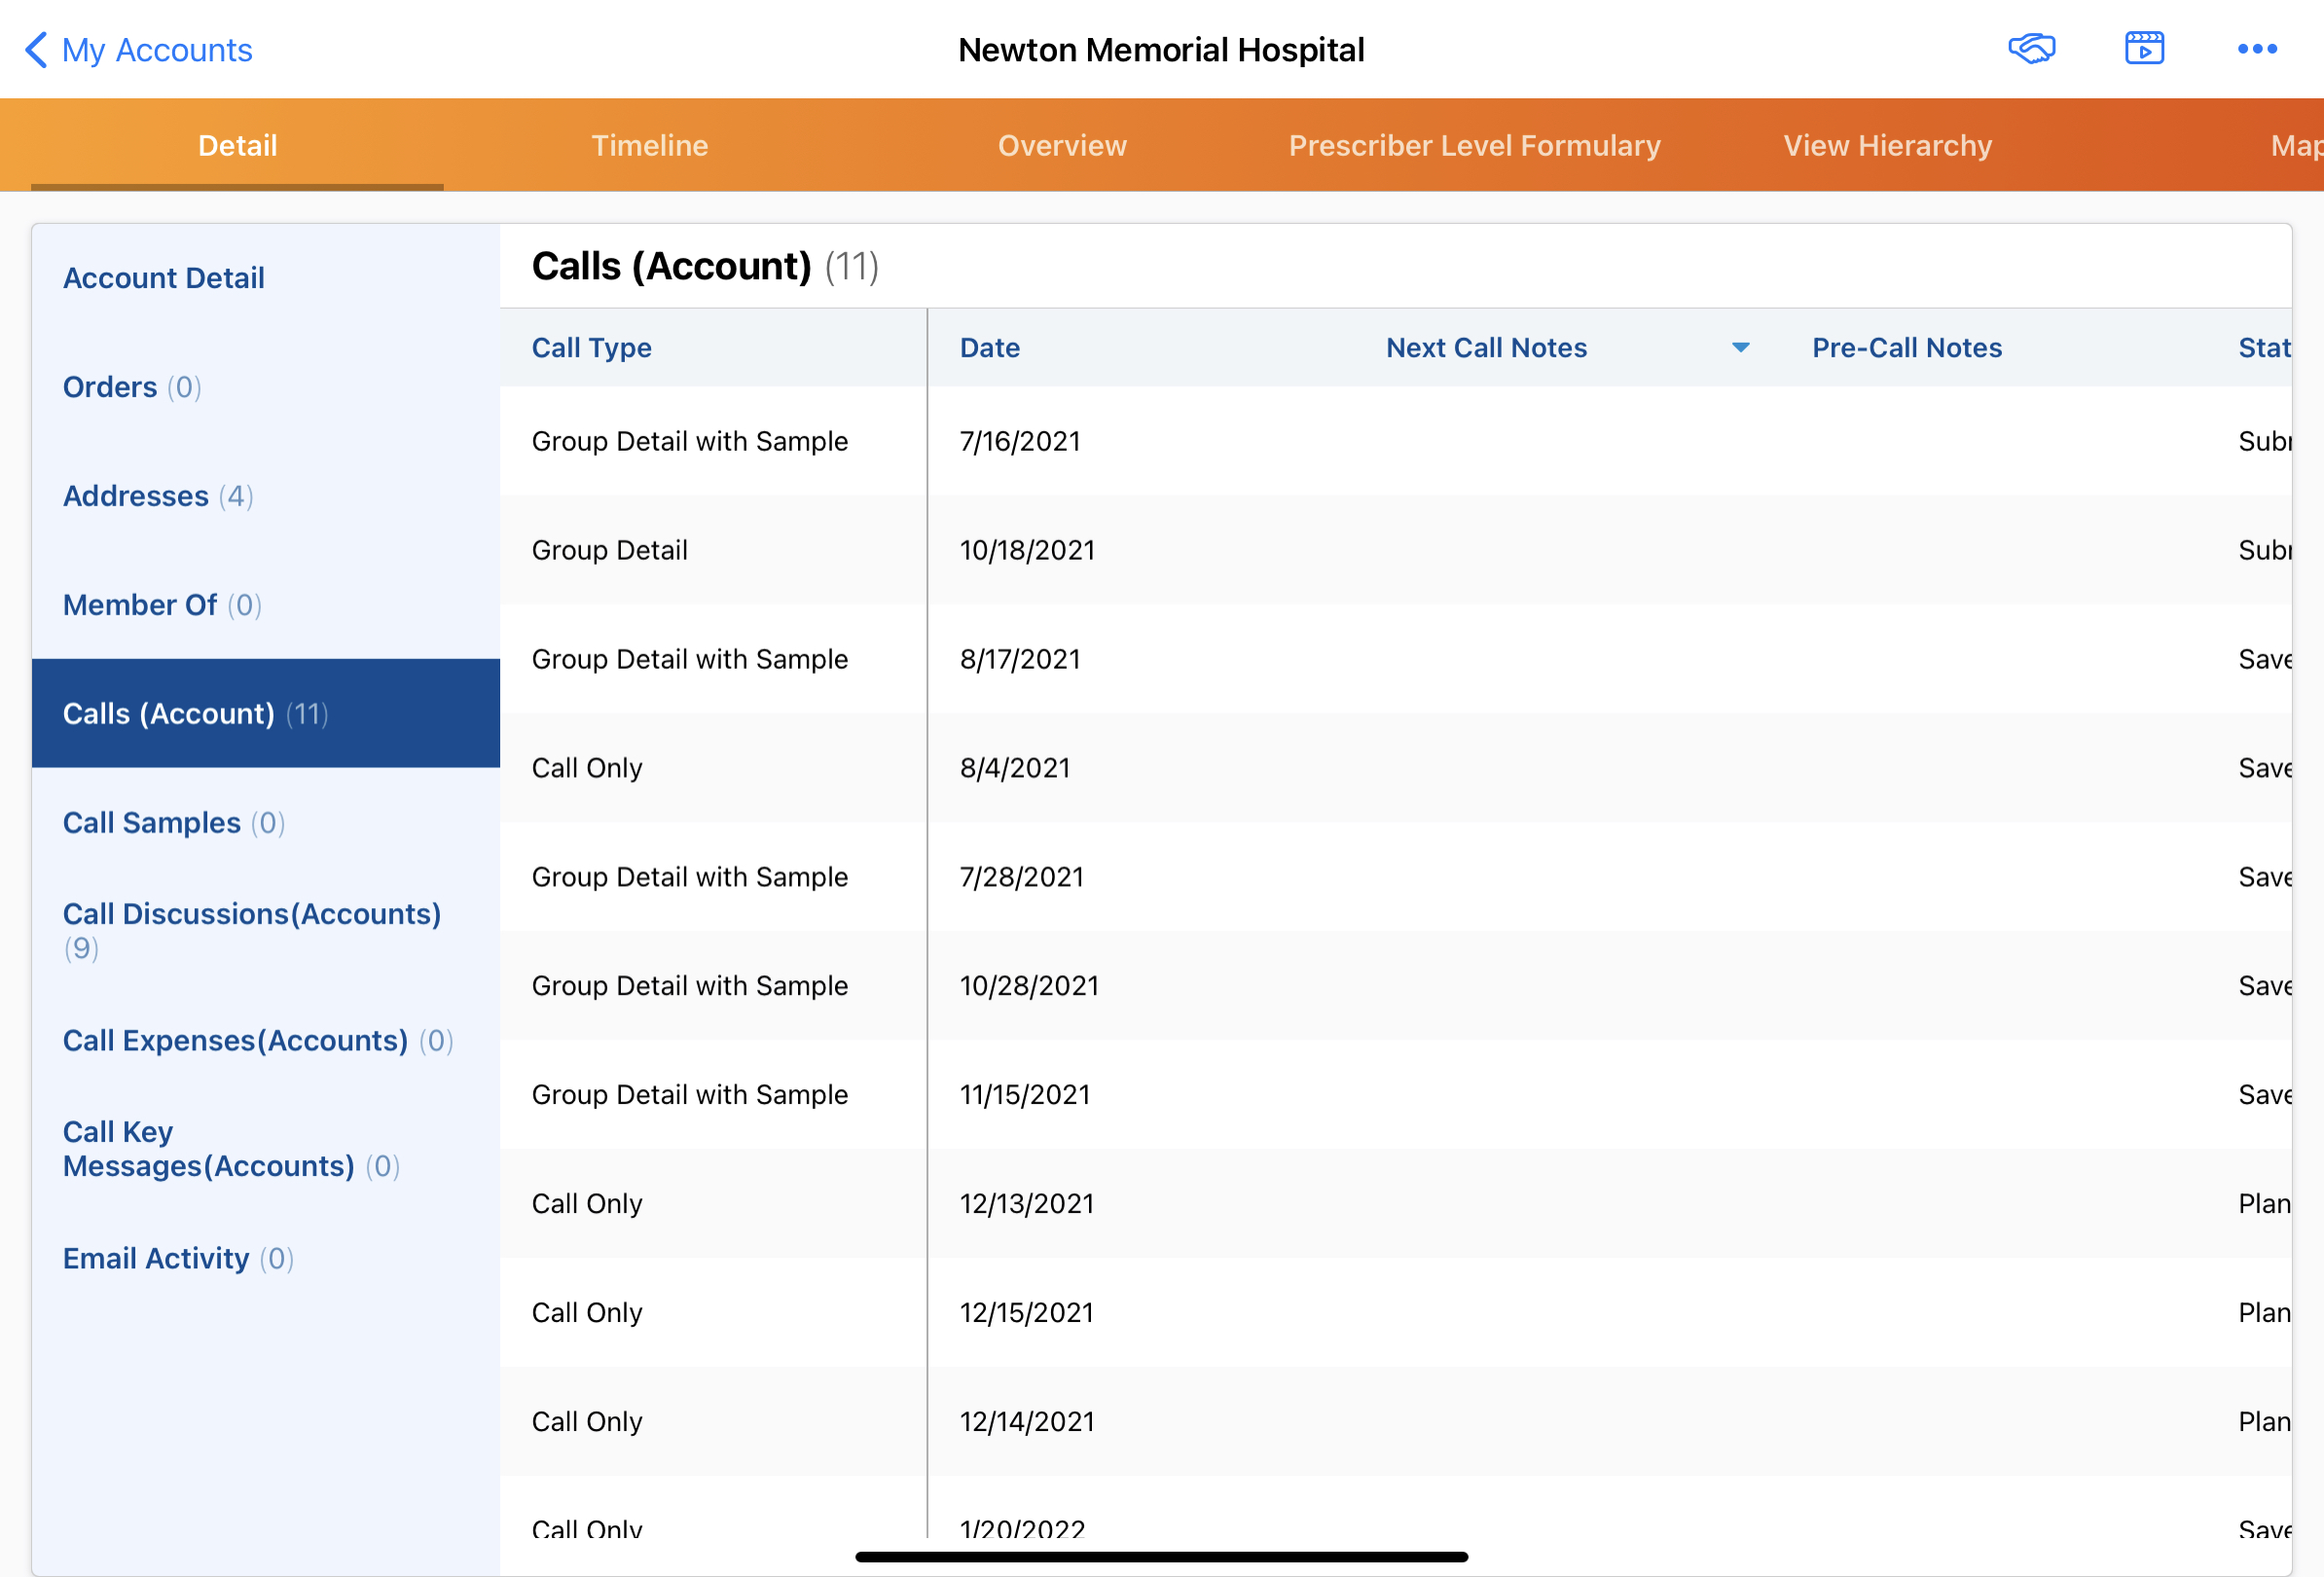The height and width of the screenshot is (1577, 2324).
Task: View the Account Detail section
Action: [164, 277]
